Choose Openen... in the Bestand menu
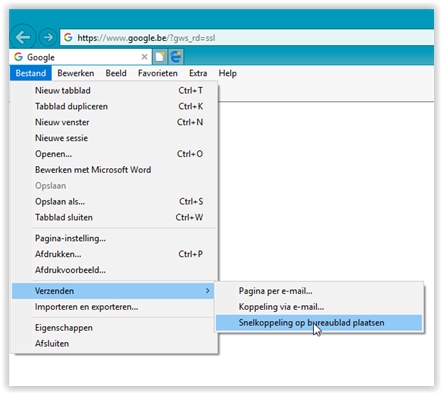The height and width of the screenshot is (394, 442). pos(115,154)
